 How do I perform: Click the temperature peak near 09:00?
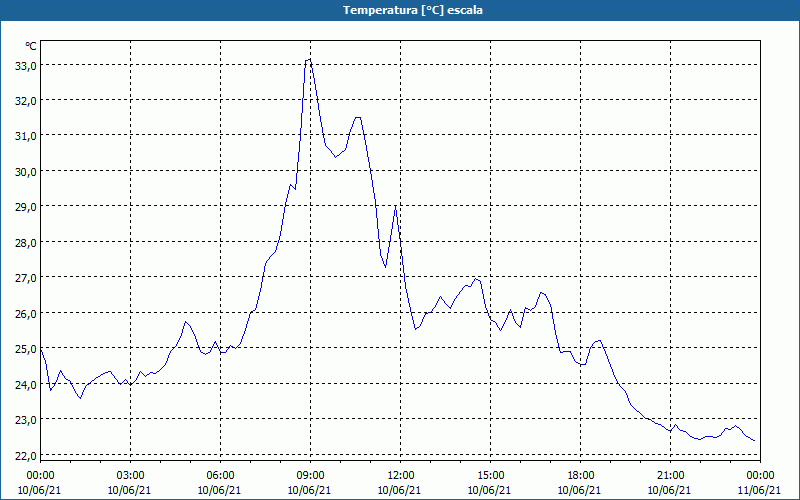(309, 60)
